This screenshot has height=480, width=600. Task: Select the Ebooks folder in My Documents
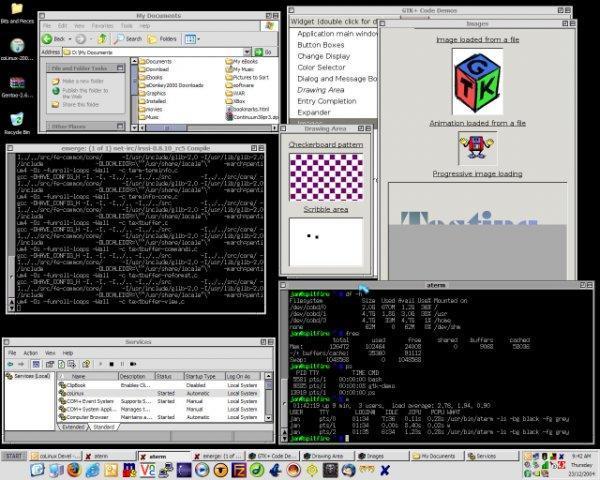[151, 77]
